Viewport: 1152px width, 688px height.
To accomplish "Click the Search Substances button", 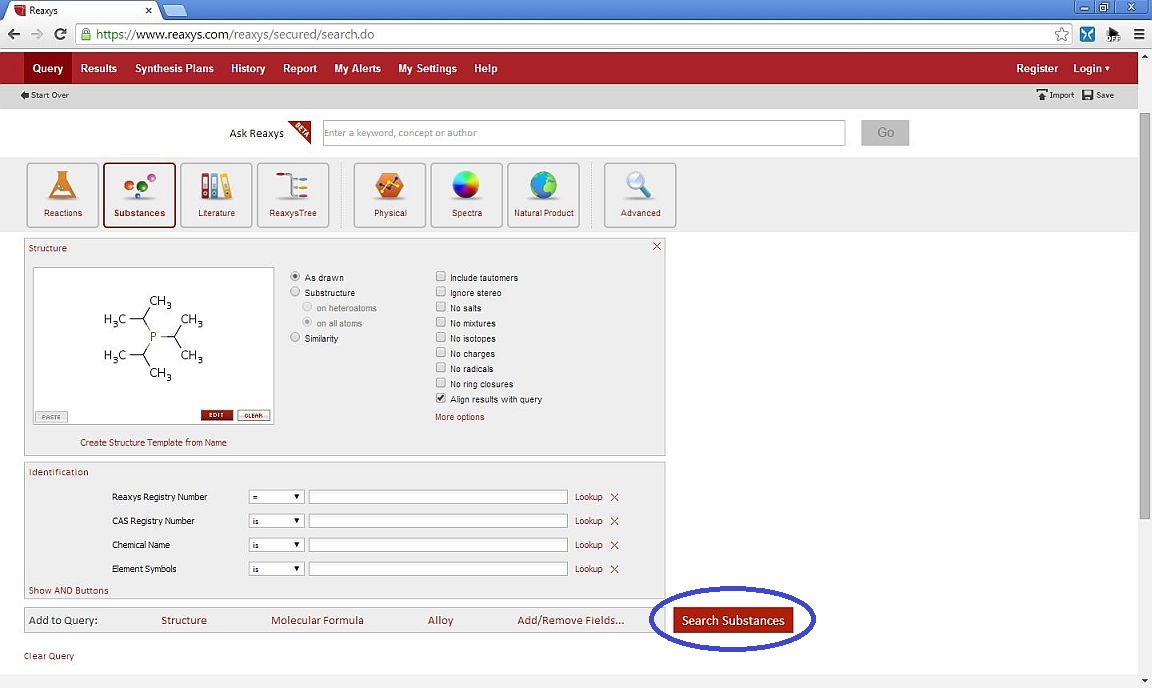I will [732, 620].
